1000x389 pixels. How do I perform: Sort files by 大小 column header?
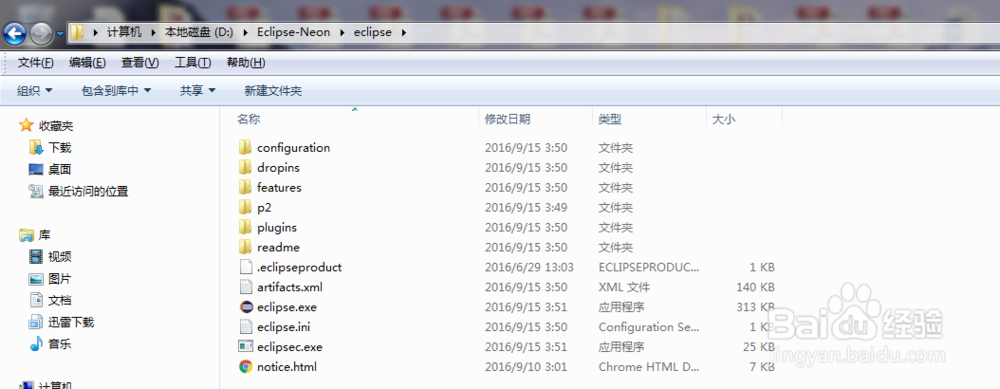click(723, 119)
